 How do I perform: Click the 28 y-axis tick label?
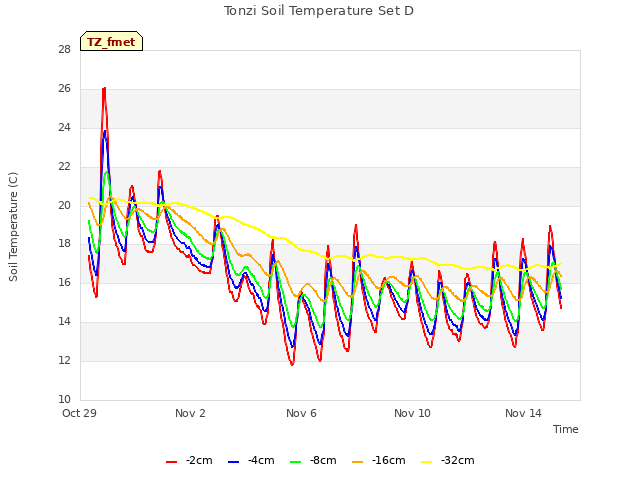tap(64, 49)
